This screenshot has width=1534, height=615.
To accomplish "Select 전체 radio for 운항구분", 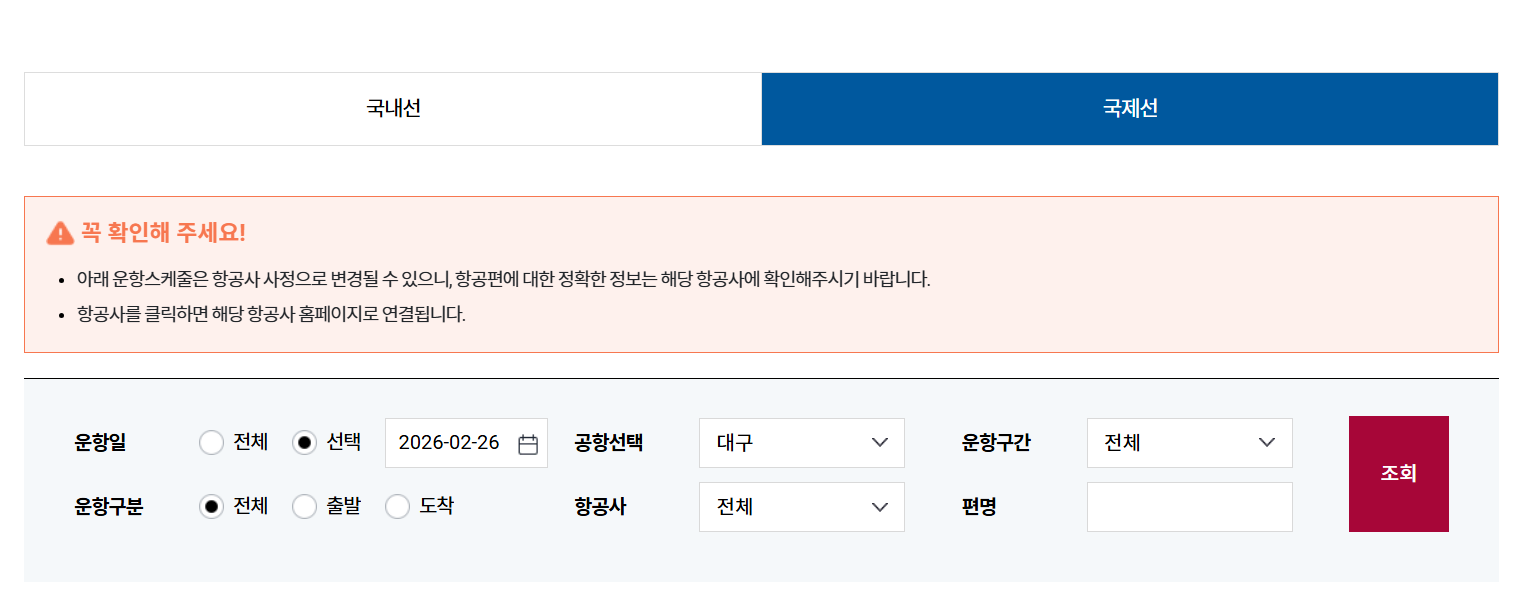I will (x=211, y=507).
